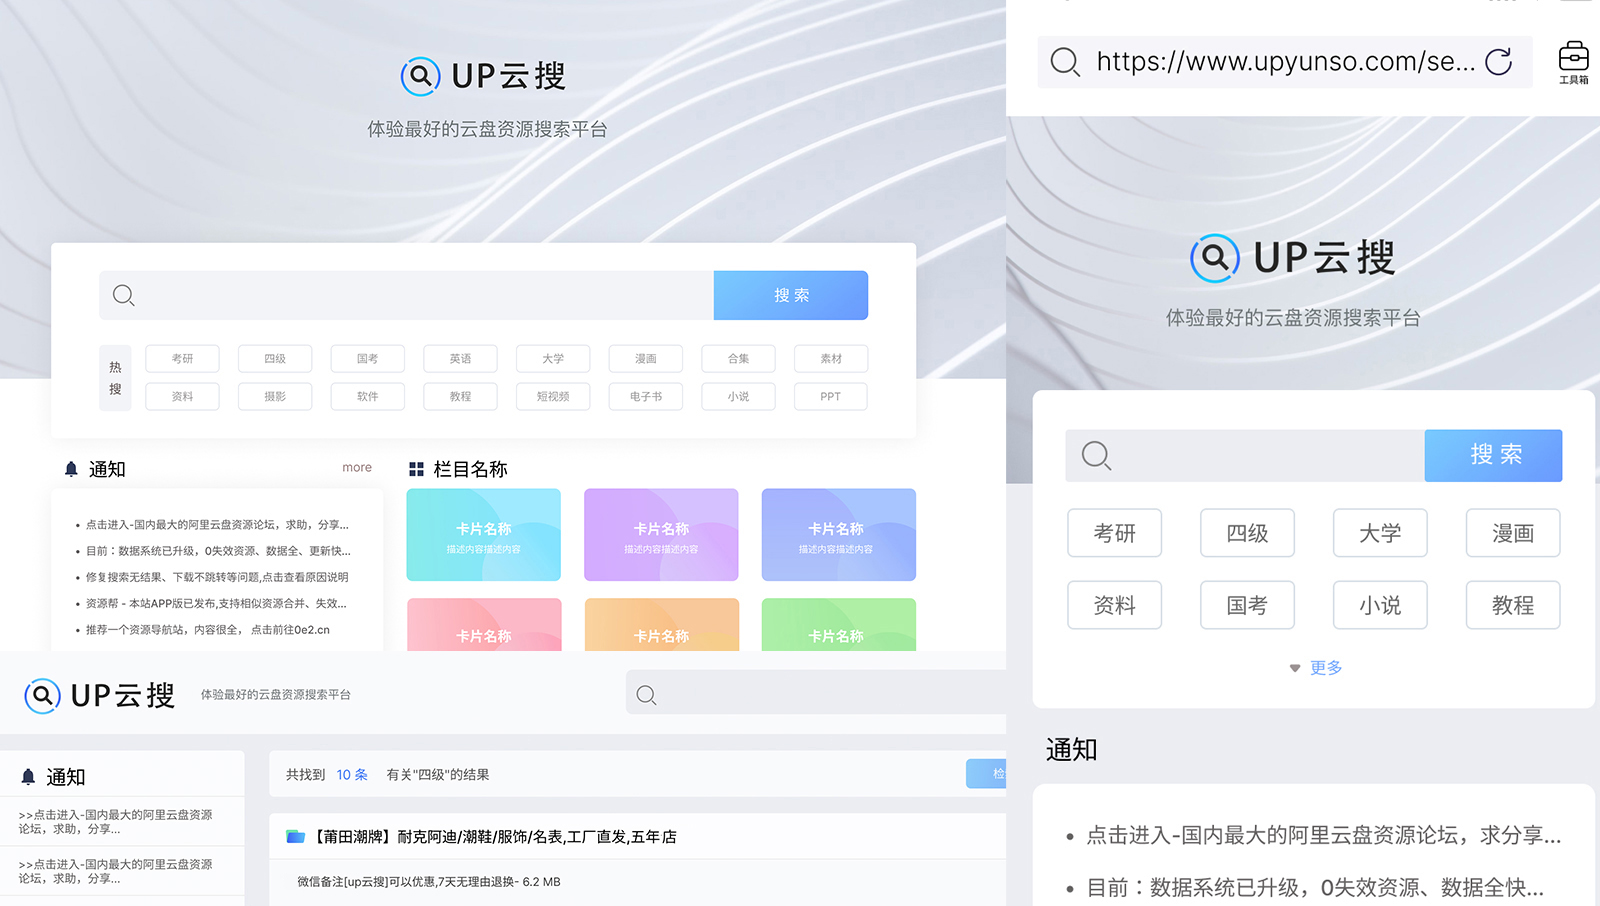This screenshot has width=1600, height=906.
Task: Select the PPT hot search tag
Action: [x=831, y=396]
